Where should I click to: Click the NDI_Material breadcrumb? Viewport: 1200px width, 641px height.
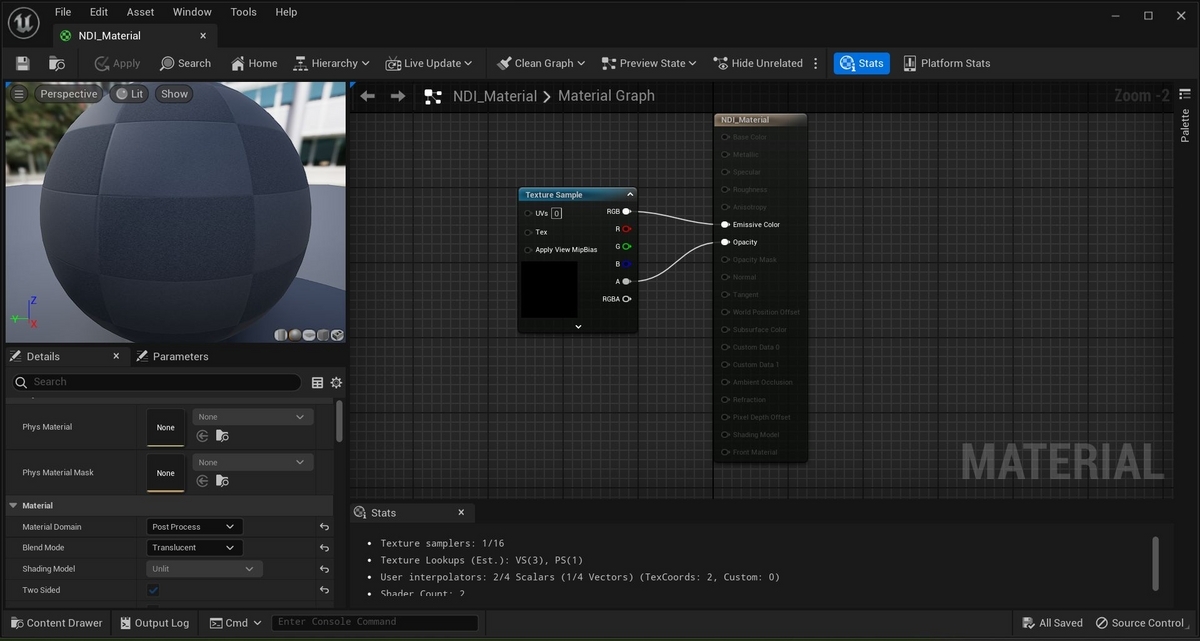tap(495, 96)
